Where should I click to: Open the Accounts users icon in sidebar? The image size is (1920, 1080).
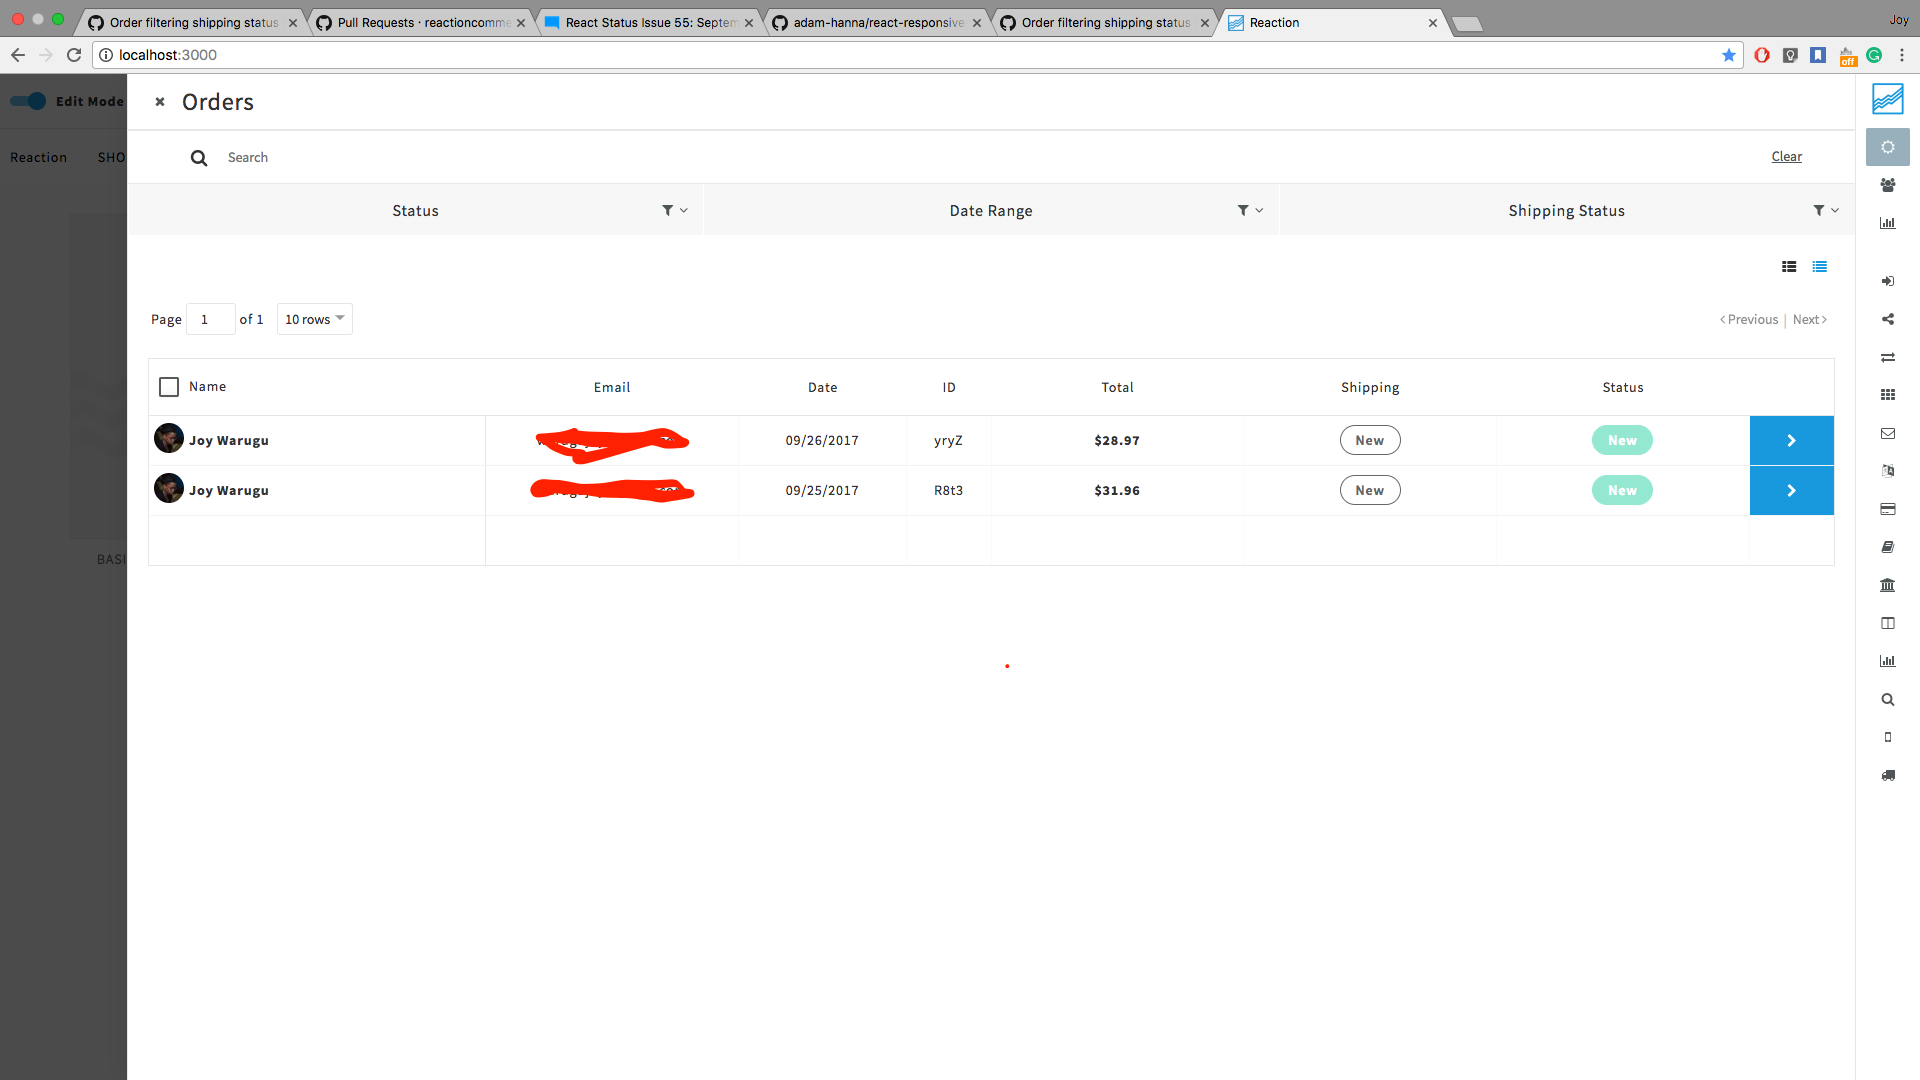point(1887,185)
